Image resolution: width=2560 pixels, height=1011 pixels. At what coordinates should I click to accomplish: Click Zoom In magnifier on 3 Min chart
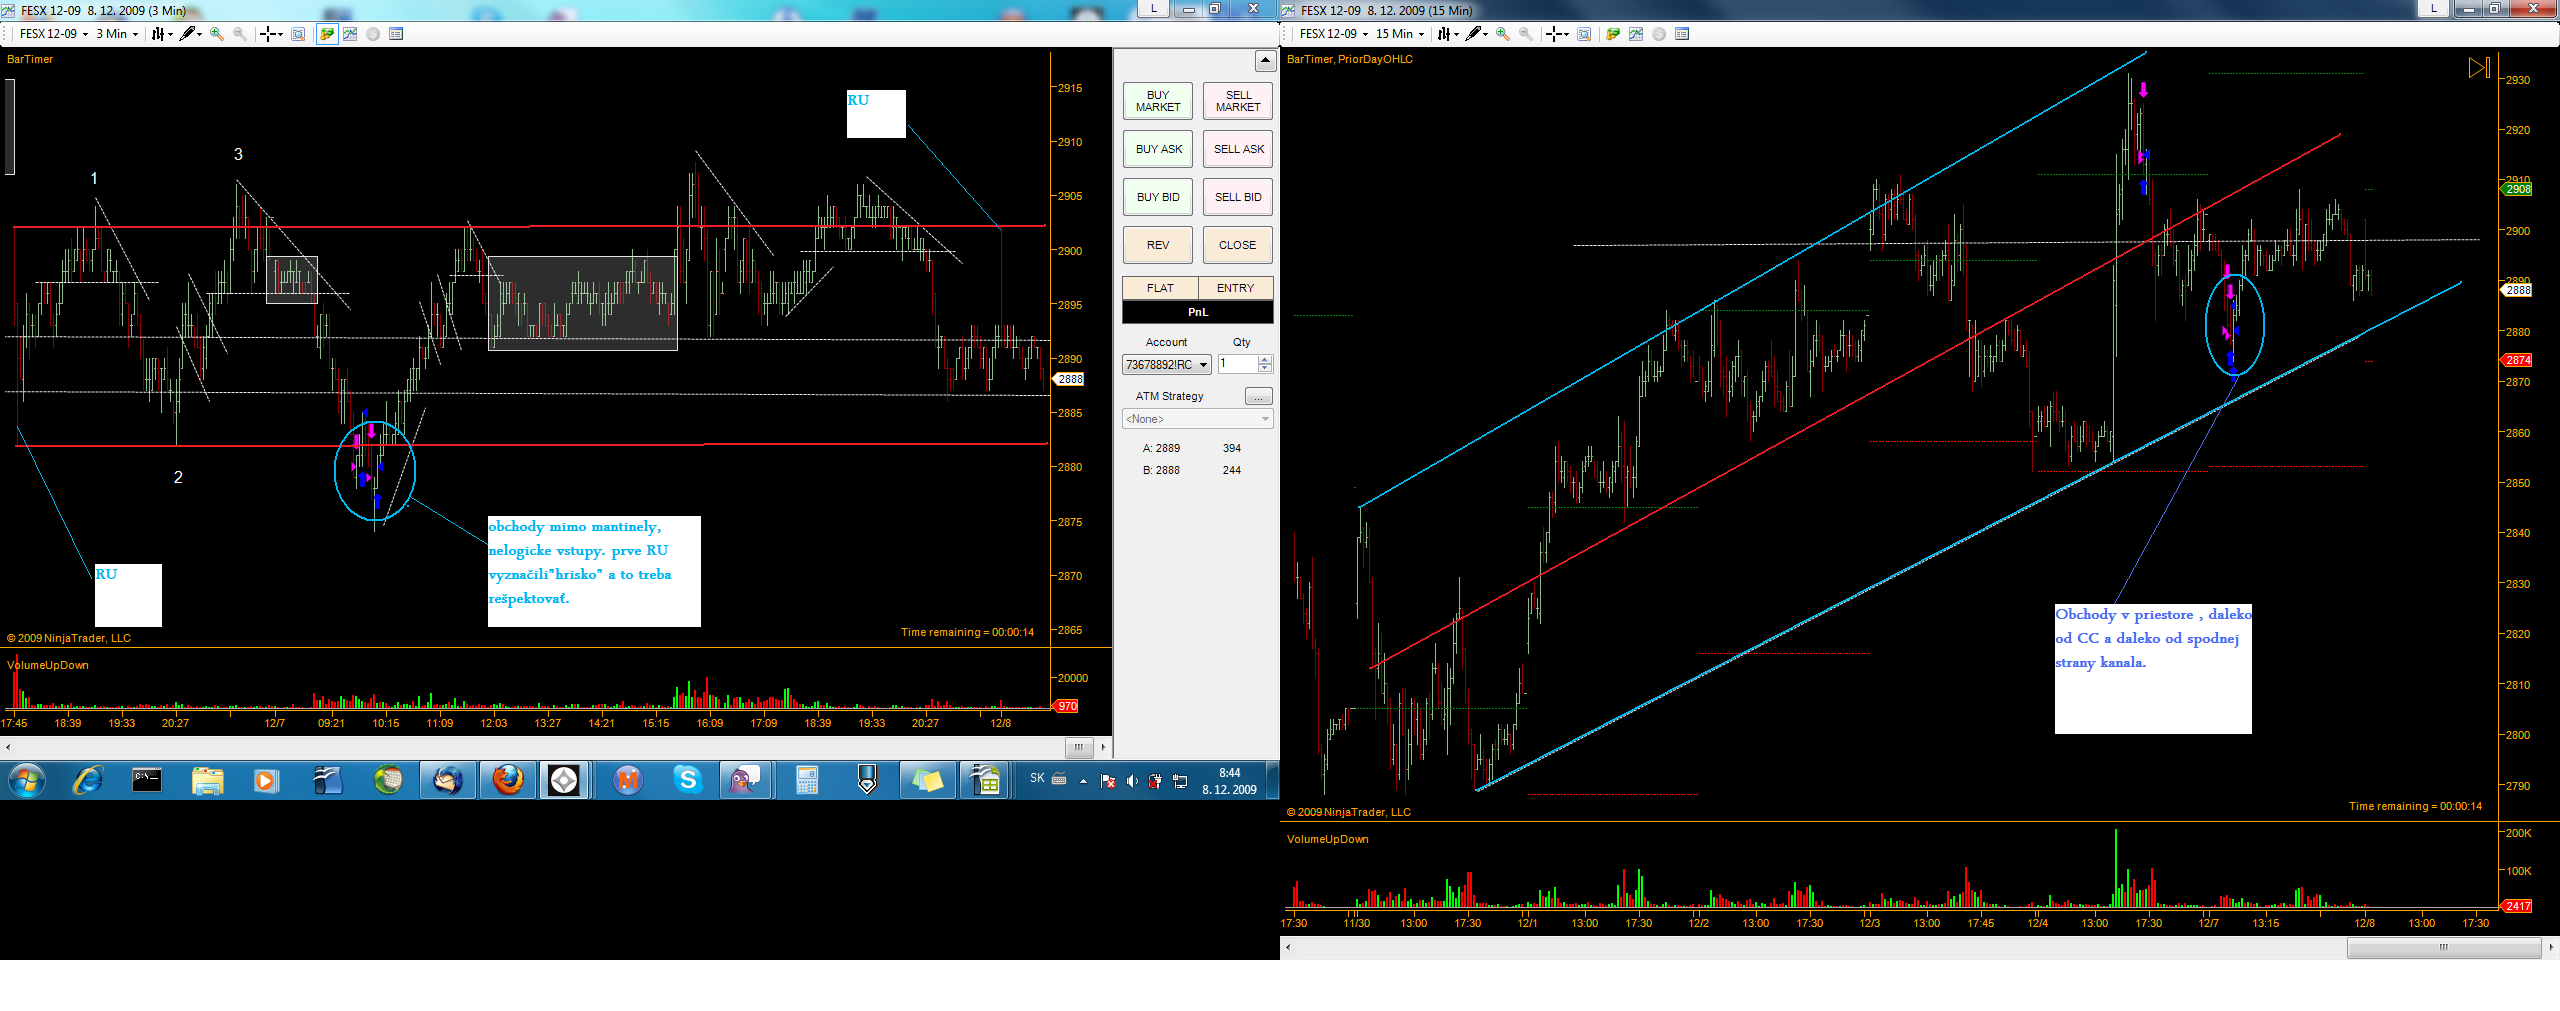pos(217,34)
